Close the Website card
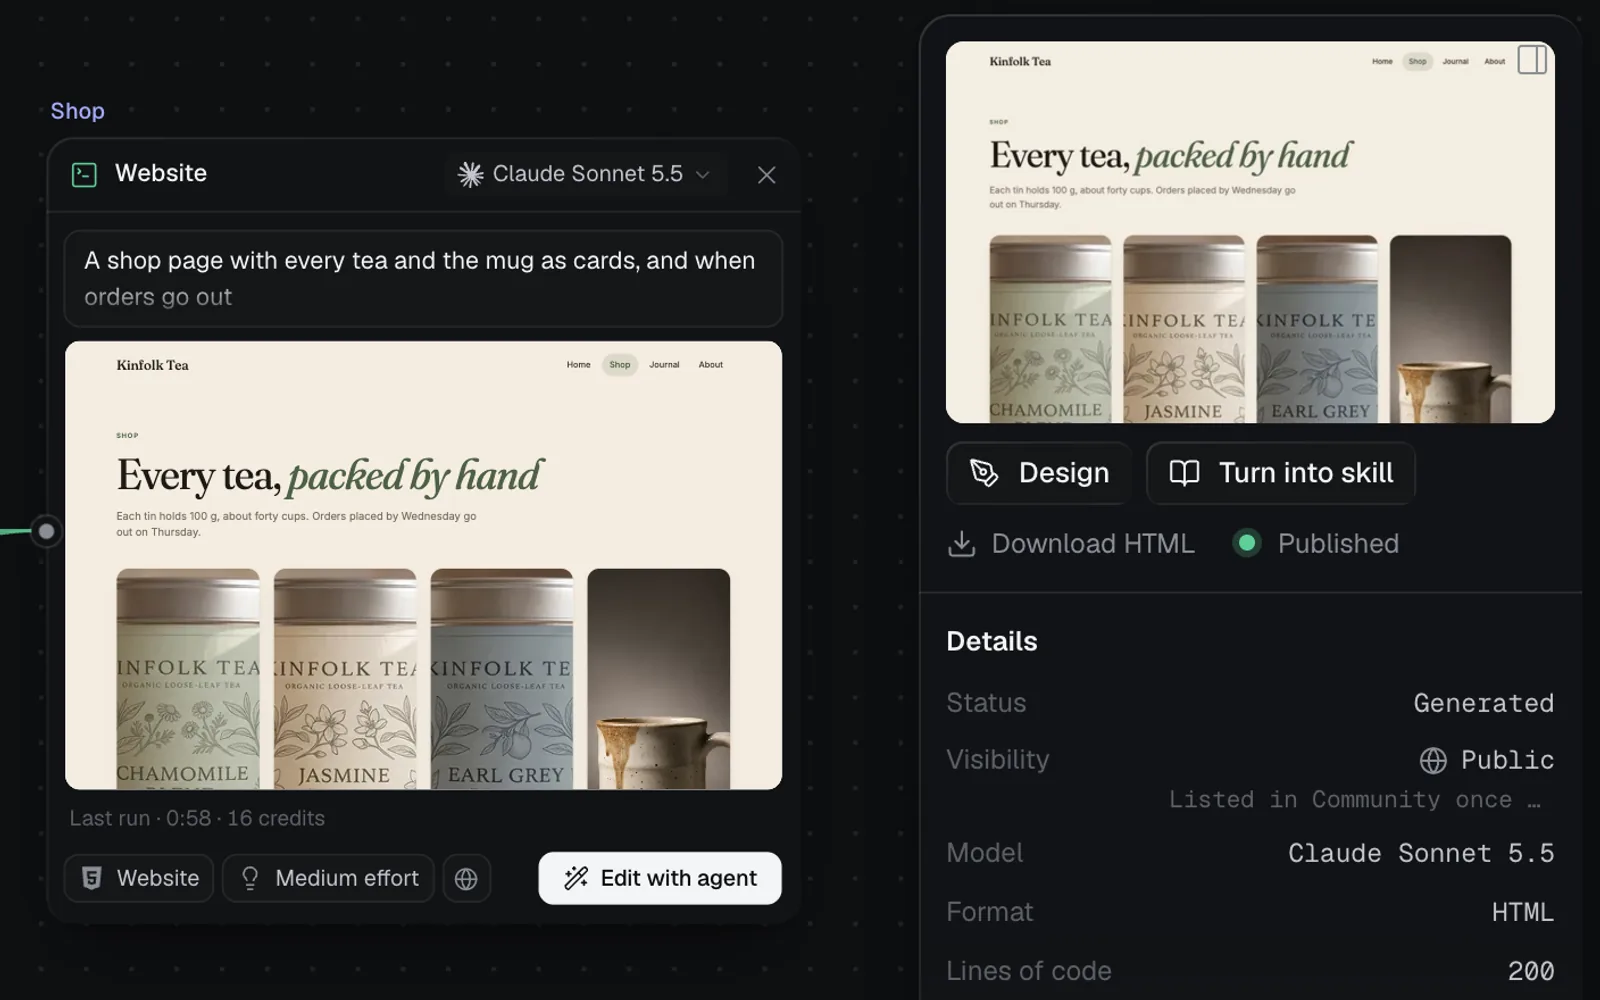 point(767,175)
